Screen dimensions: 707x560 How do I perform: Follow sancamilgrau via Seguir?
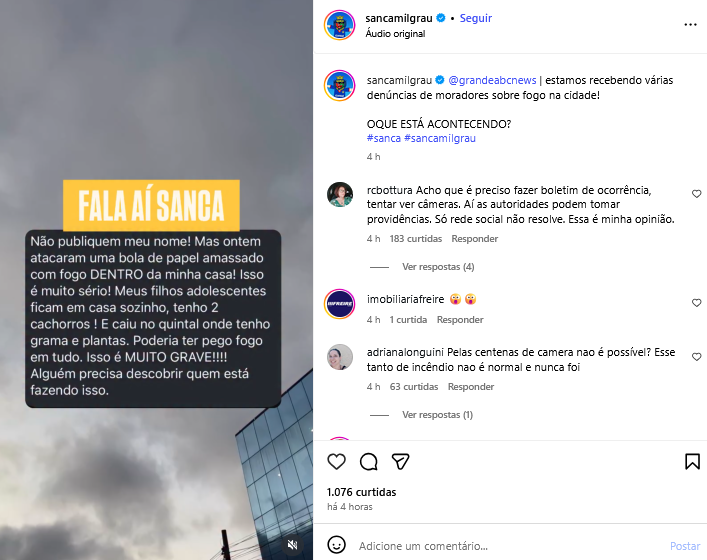coord(476,18)
